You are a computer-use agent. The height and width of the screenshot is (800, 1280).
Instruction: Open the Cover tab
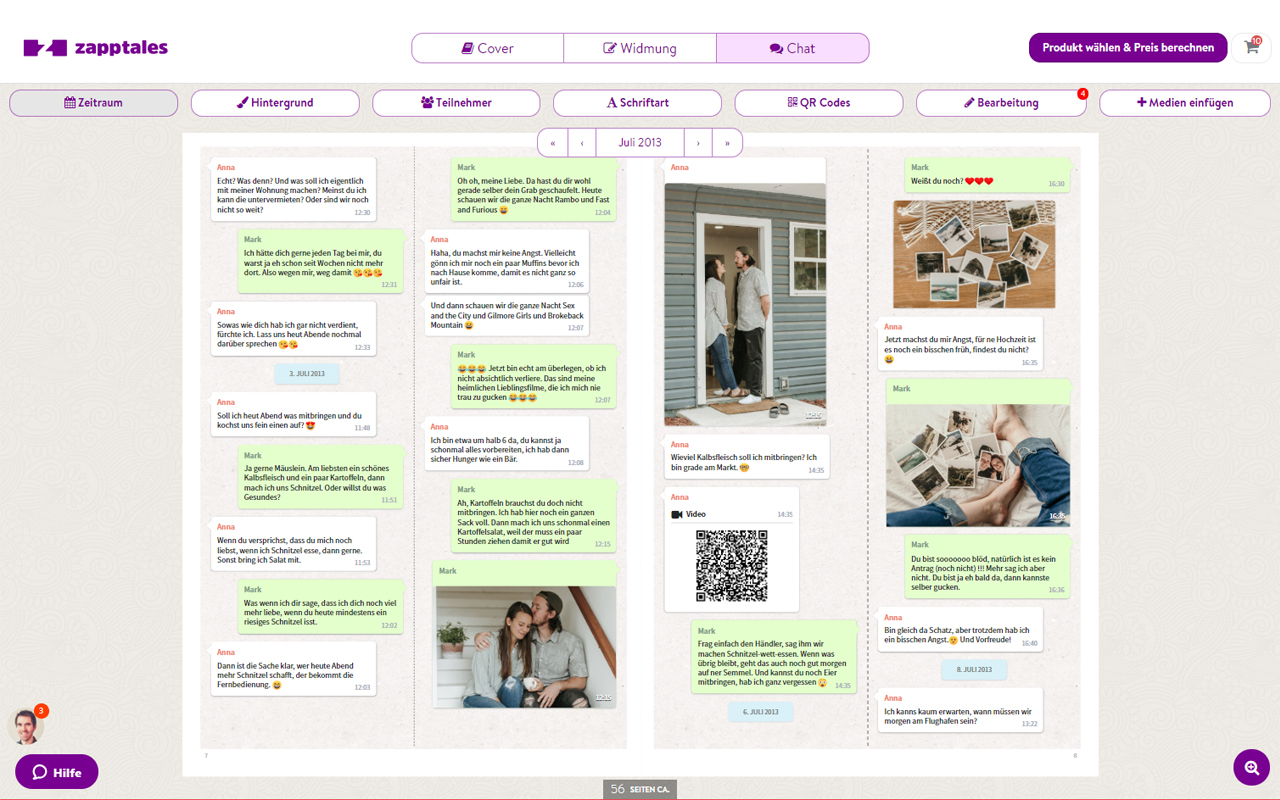[488, 48]
